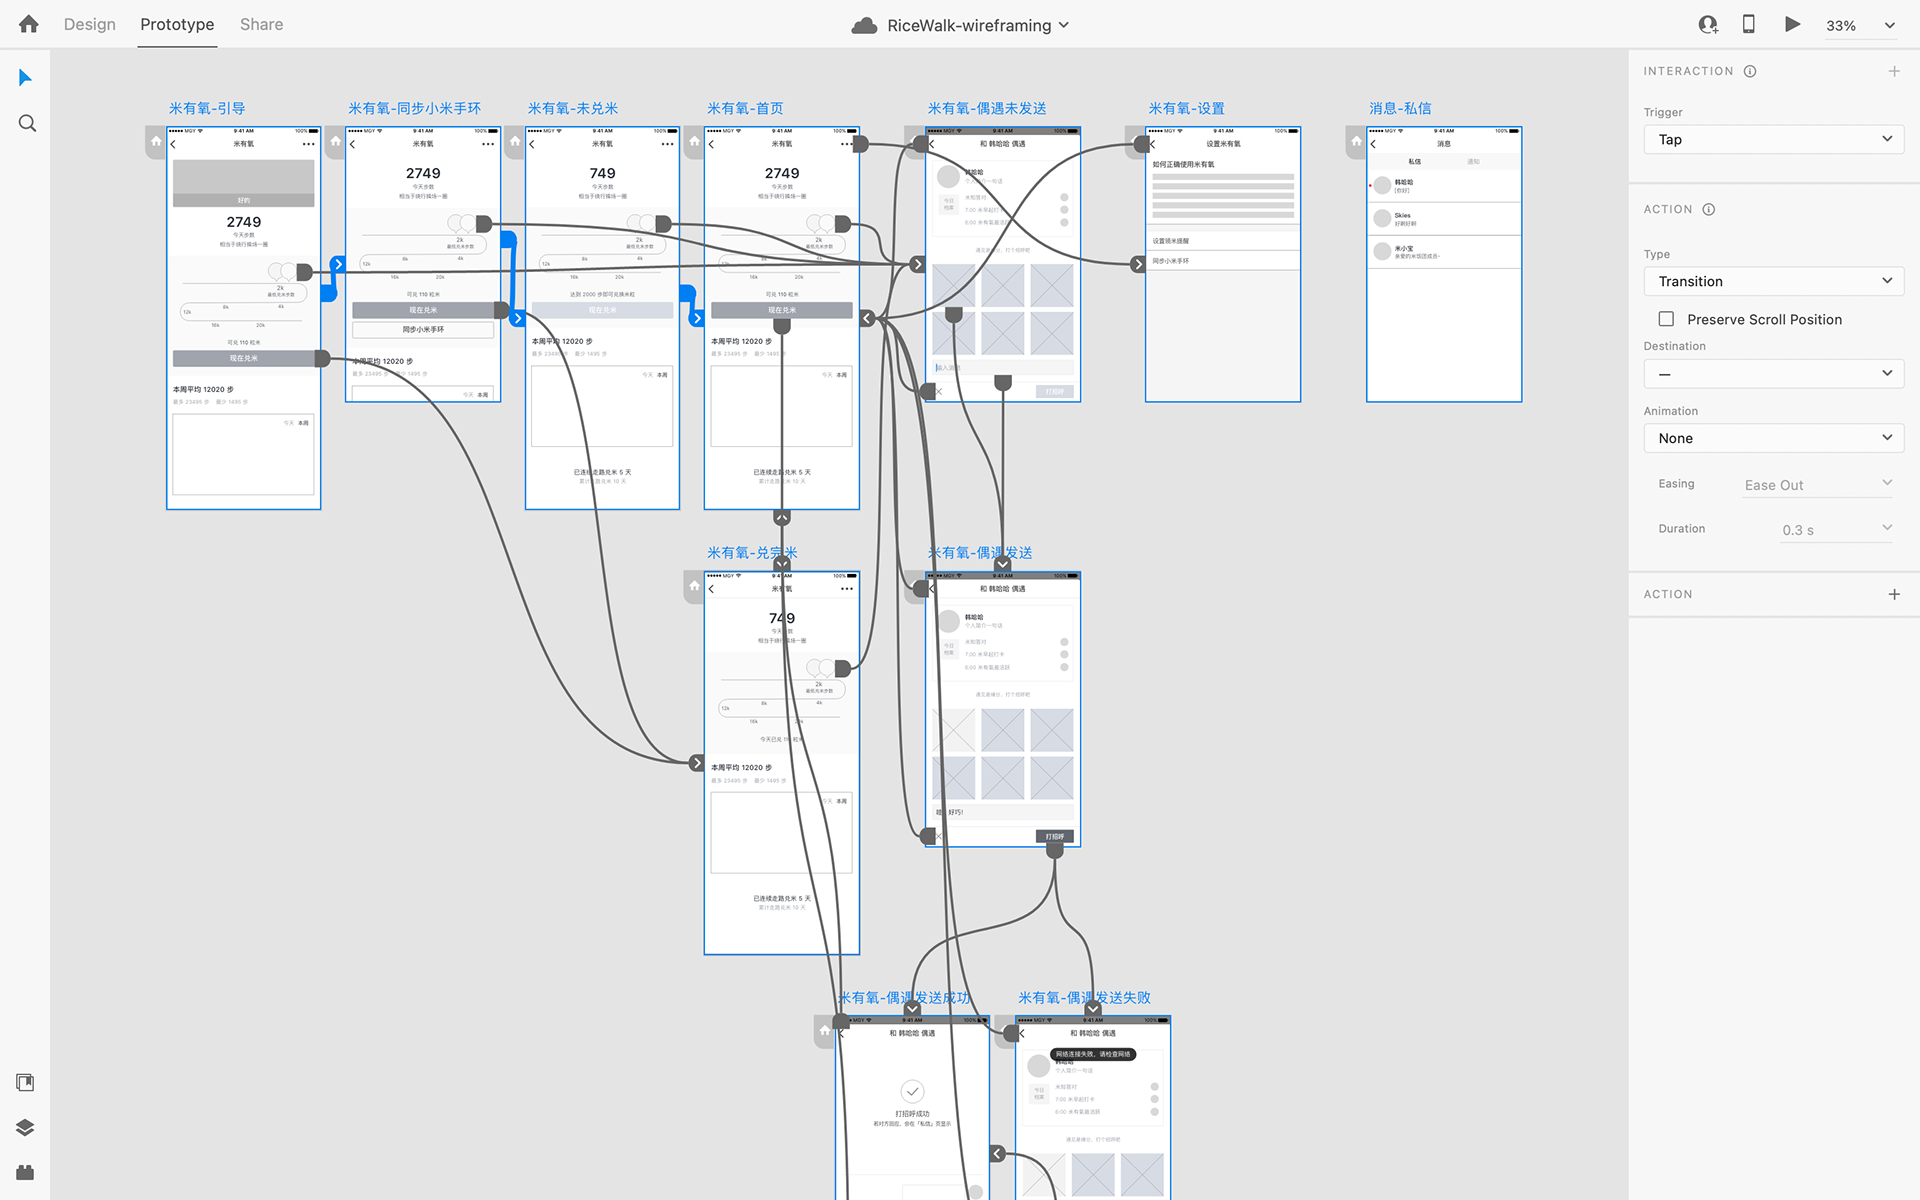Click the Interaction info icon
Image resolution: width=1920 pixels, height=1200 pixels.
[x=1750, y=71]
